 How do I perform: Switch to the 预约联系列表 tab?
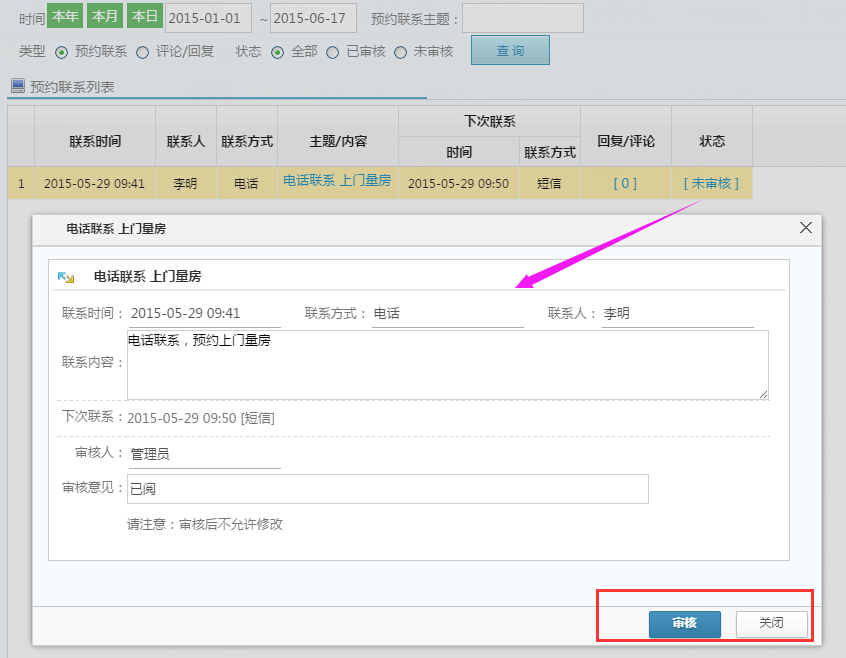coord(72,87)
